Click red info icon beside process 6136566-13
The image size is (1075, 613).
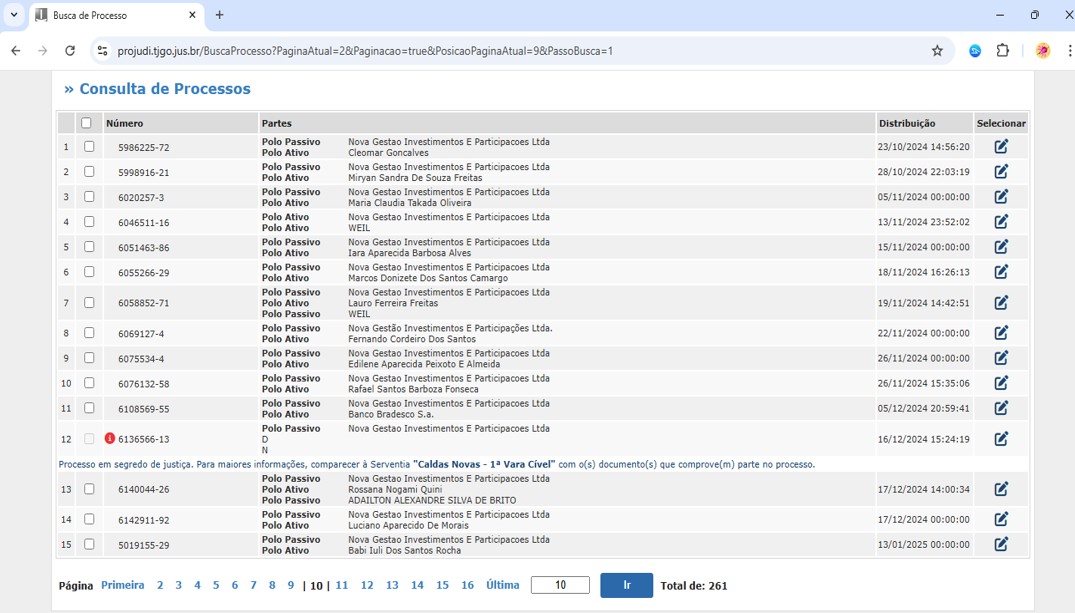110,439
